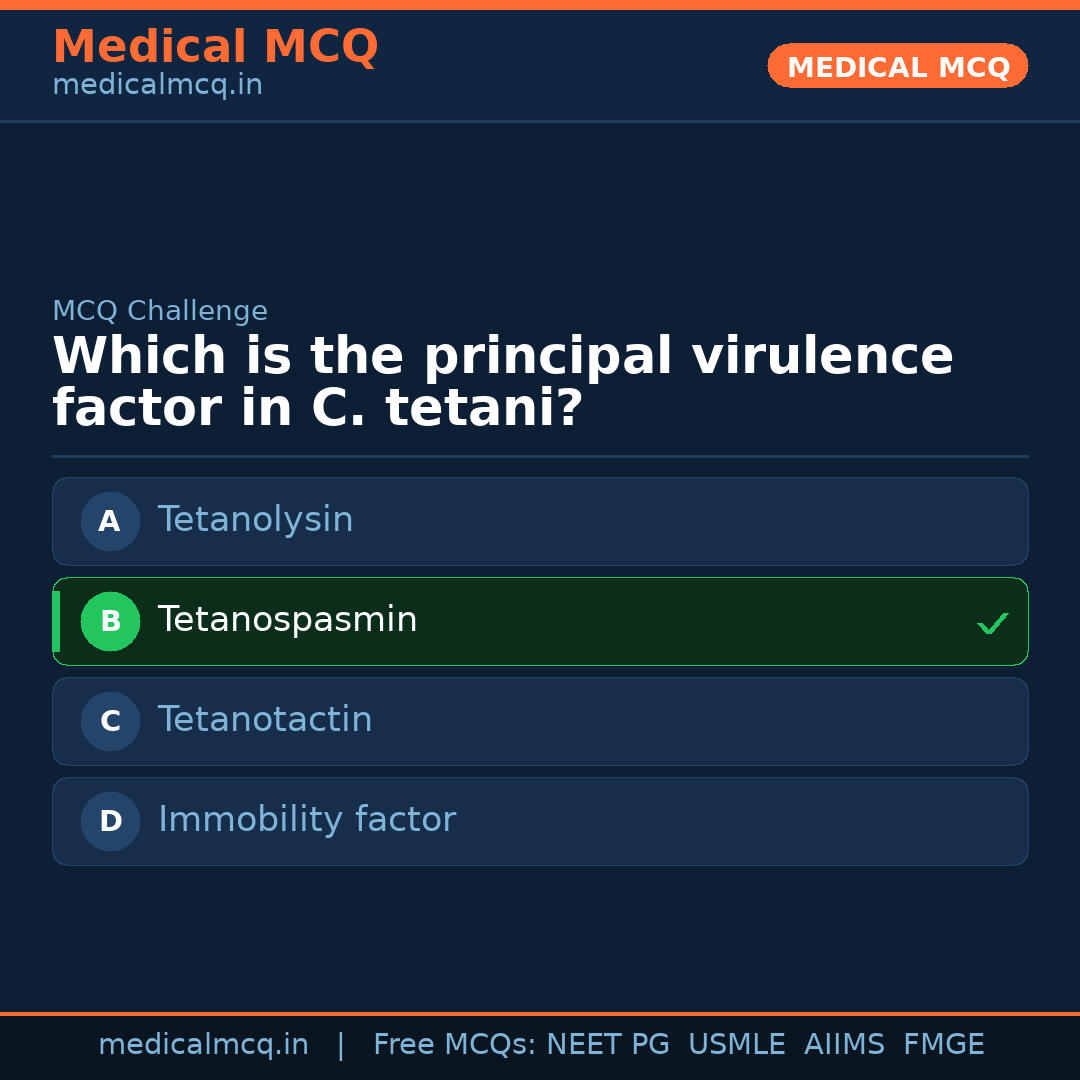Viewport: 1080px width, 1080px height.
Task: Click the green checkmark on Tetanospasmin
Action: [992, 623]
